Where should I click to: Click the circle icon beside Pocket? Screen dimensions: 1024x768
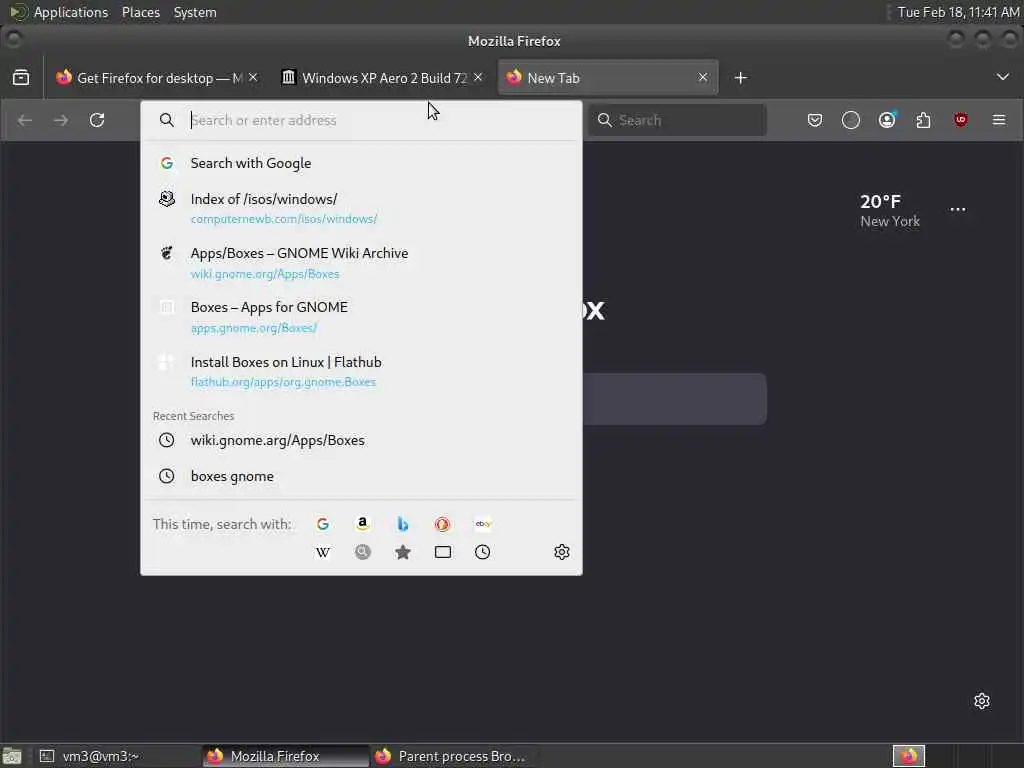[x=851, y=120]
